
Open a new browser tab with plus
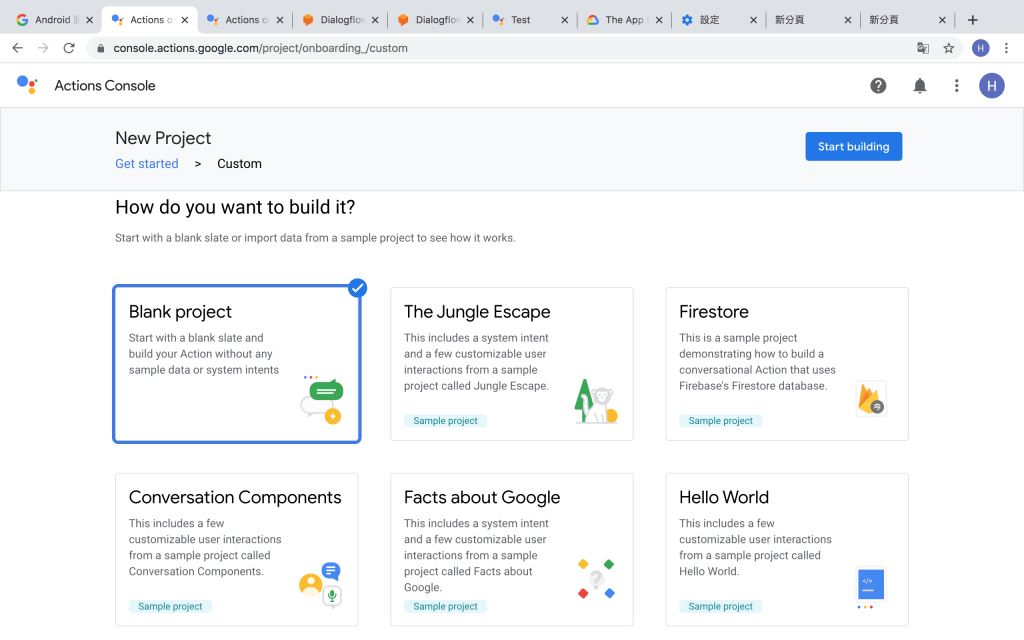click(x=973, y=20)
